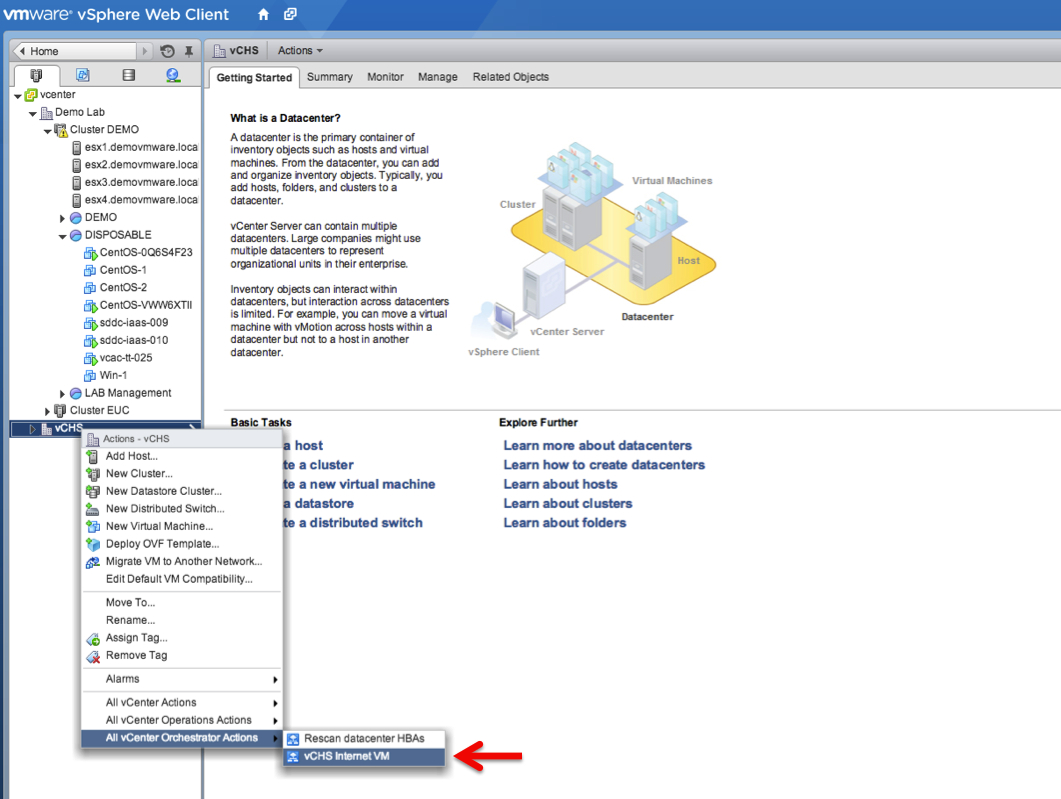The image size is (1061, 799).
Task: Collapse the Demo Lab datacenter node
Action: 32,114
